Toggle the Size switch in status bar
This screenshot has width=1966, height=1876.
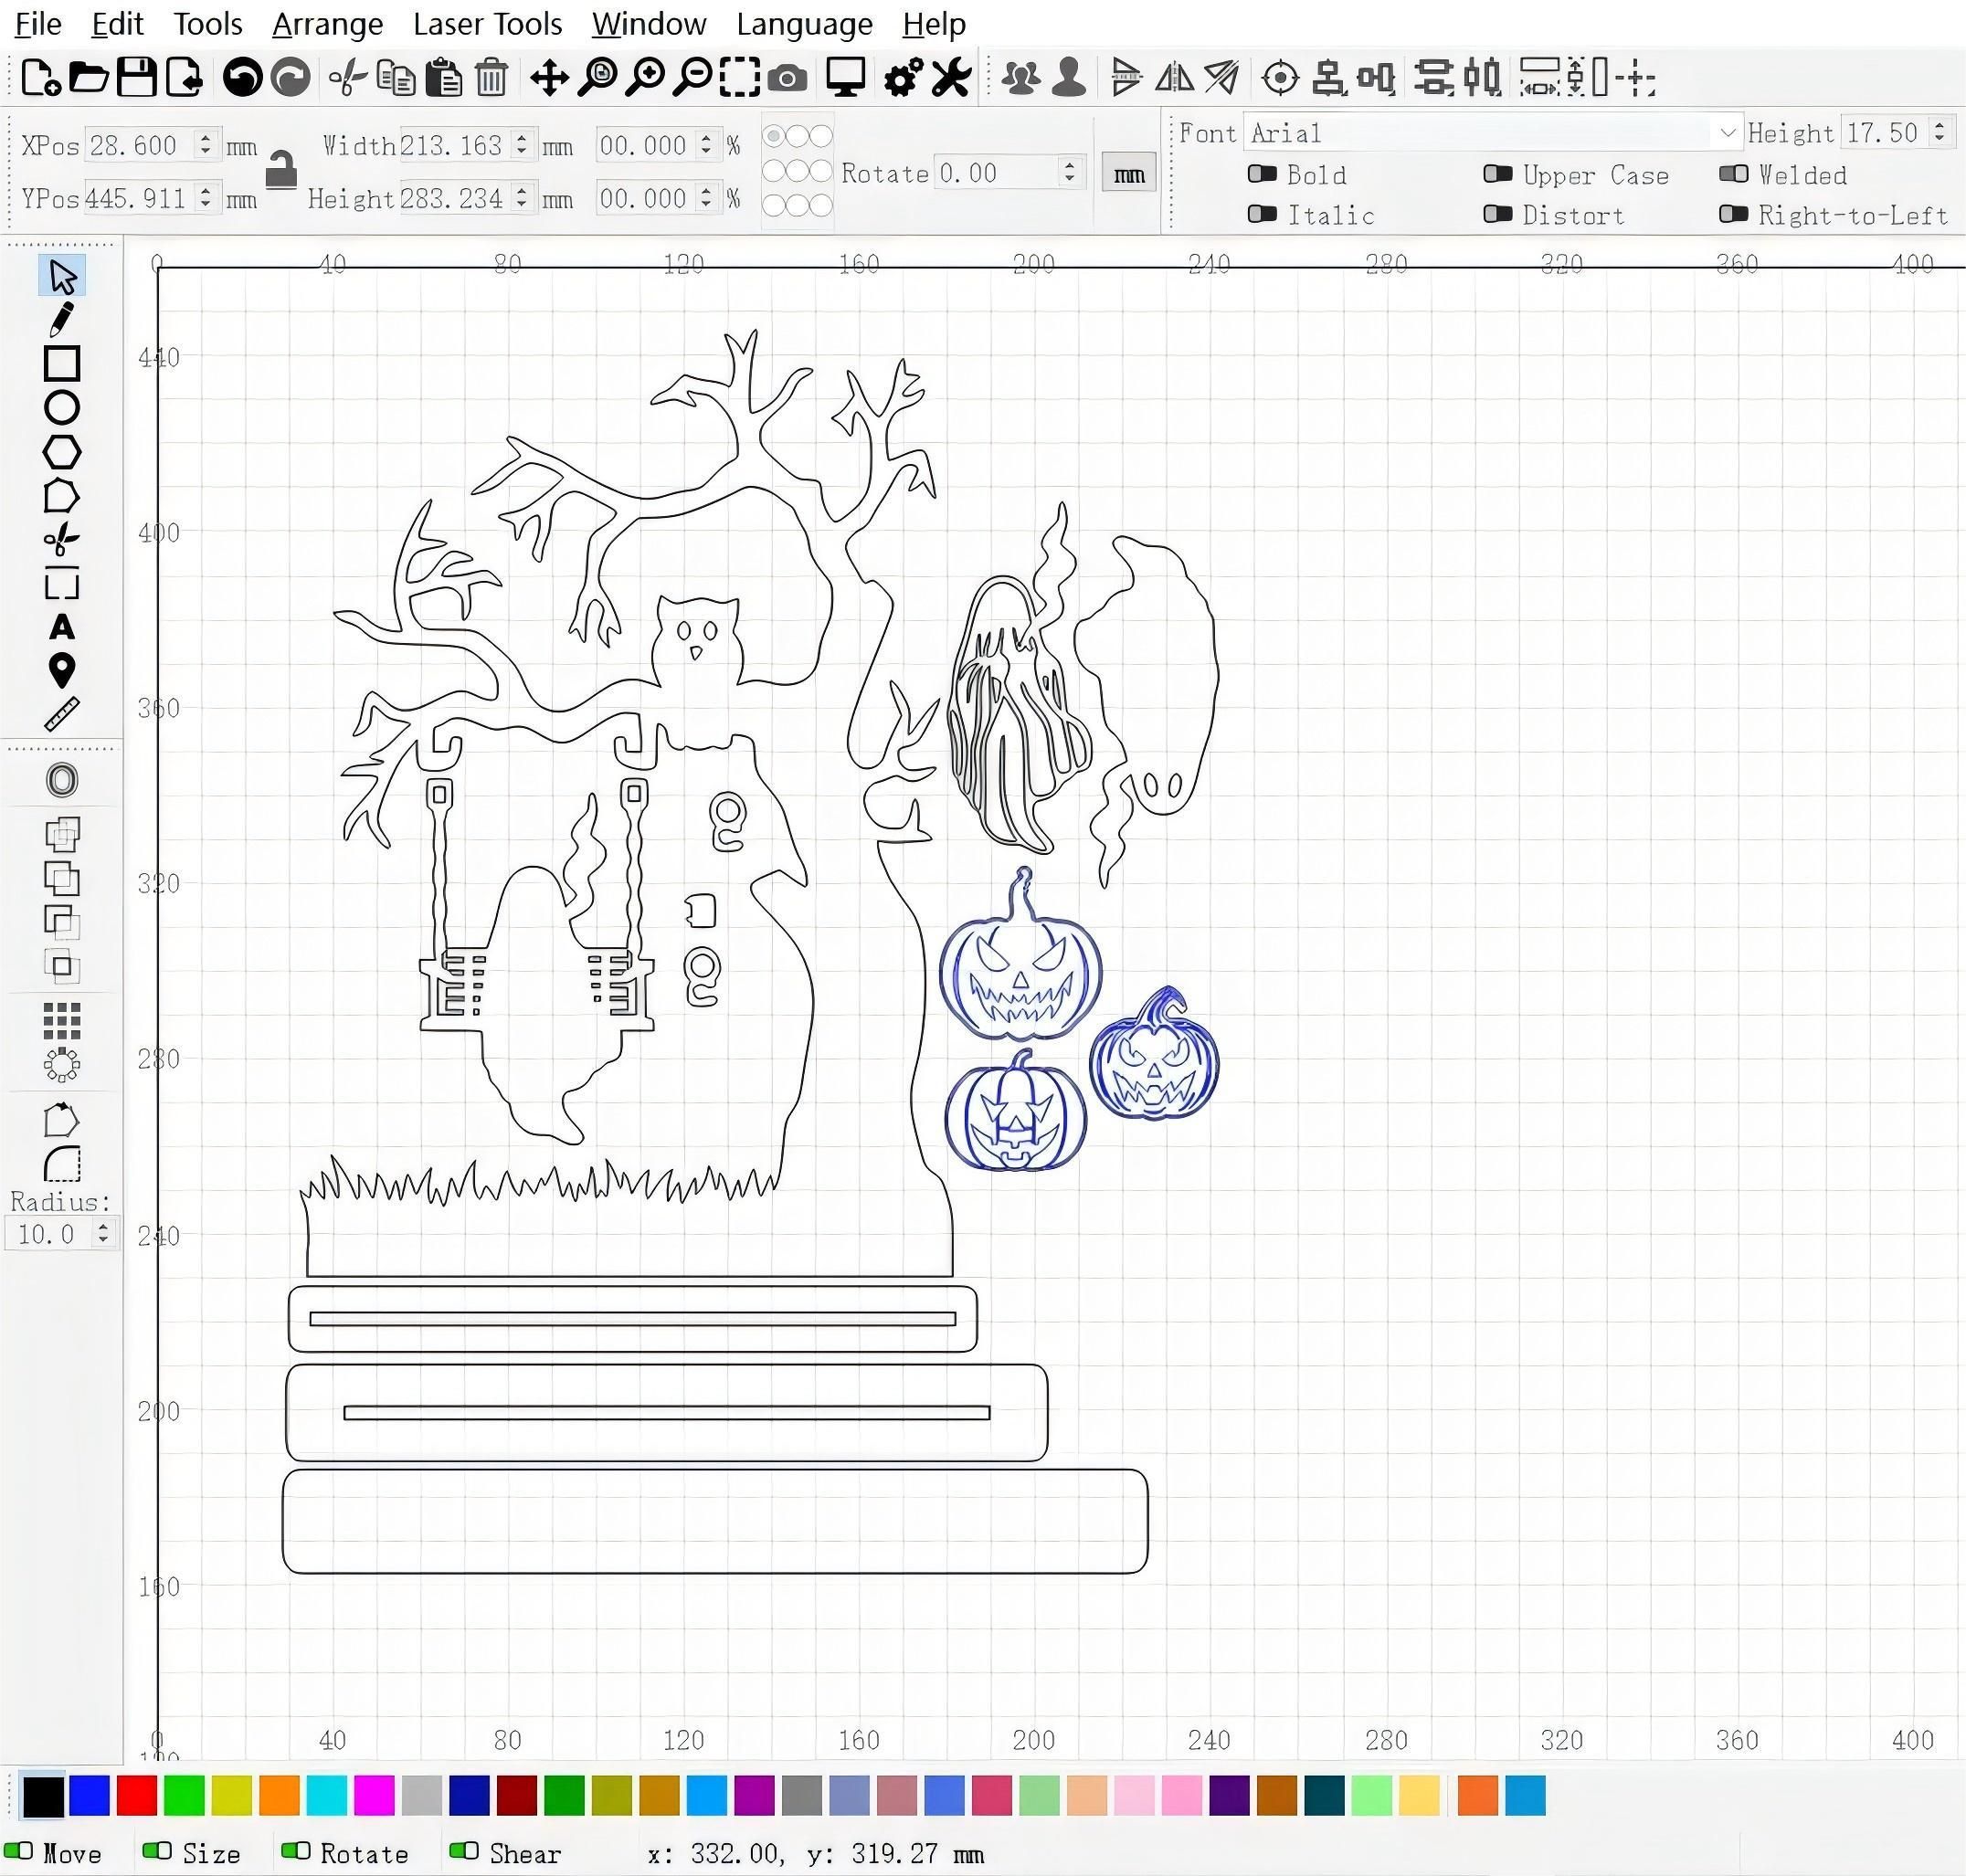[x=156, y=1851]
